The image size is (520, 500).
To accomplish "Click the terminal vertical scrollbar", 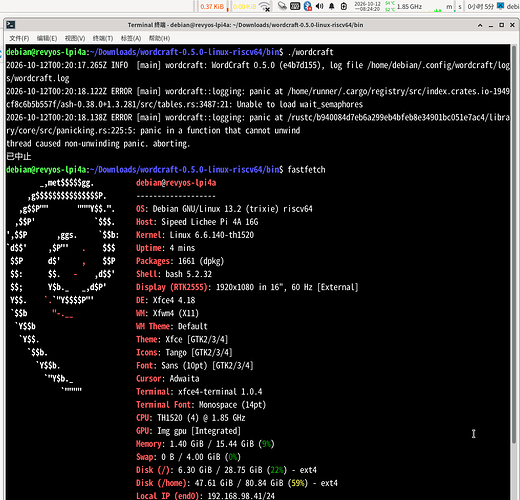I will [514, 245].
